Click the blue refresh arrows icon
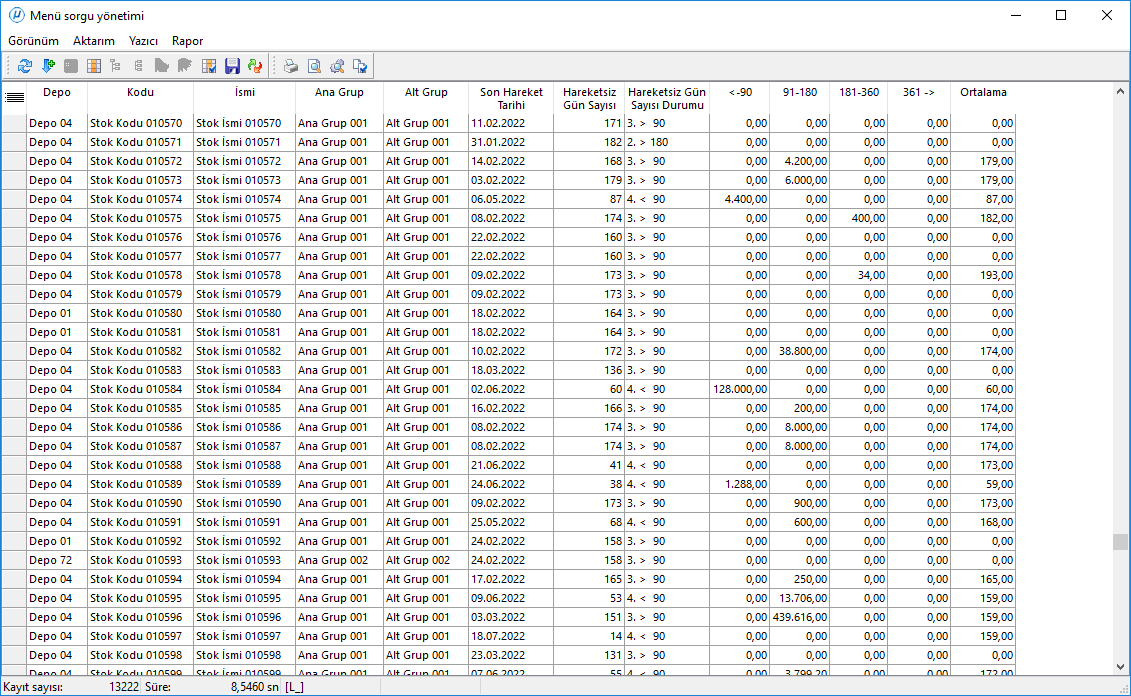This screenshot has height=696, width=1131. pos(25,66)
